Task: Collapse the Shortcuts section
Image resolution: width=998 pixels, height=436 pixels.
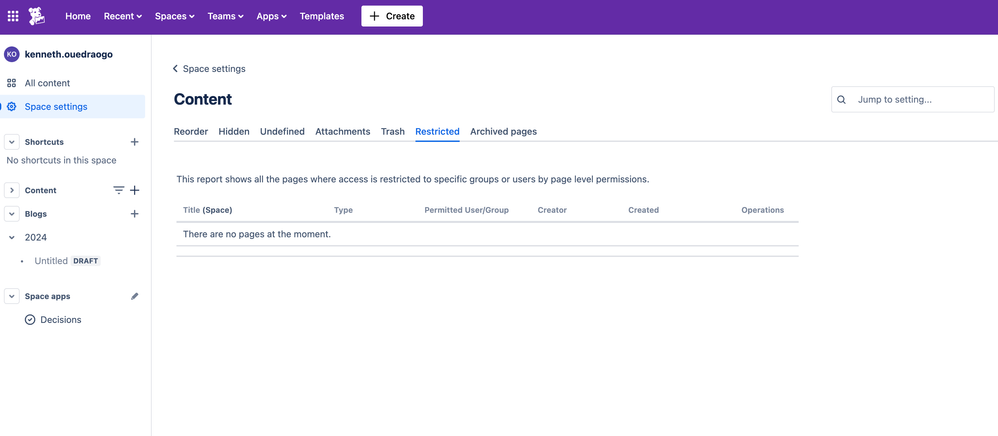Action: [11, 142]
